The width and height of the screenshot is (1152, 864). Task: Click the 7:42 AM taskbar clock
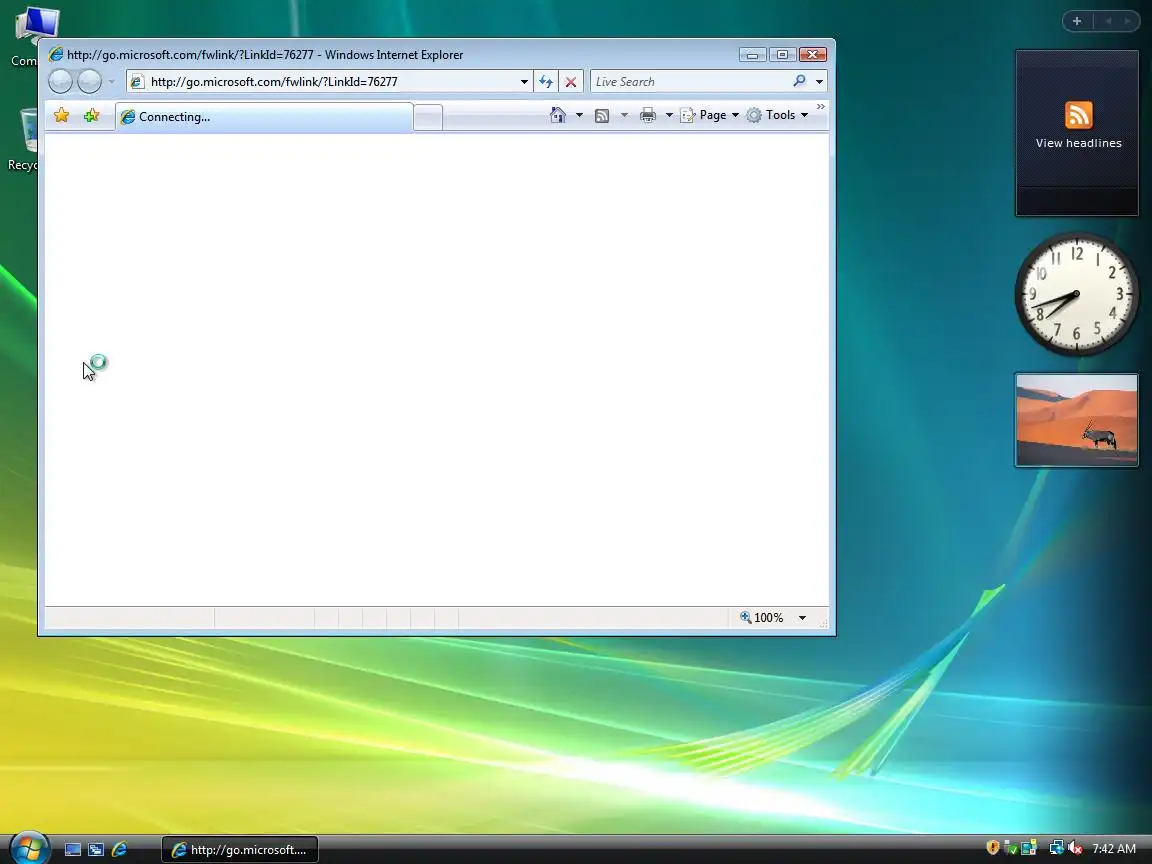coord(1114,849)
